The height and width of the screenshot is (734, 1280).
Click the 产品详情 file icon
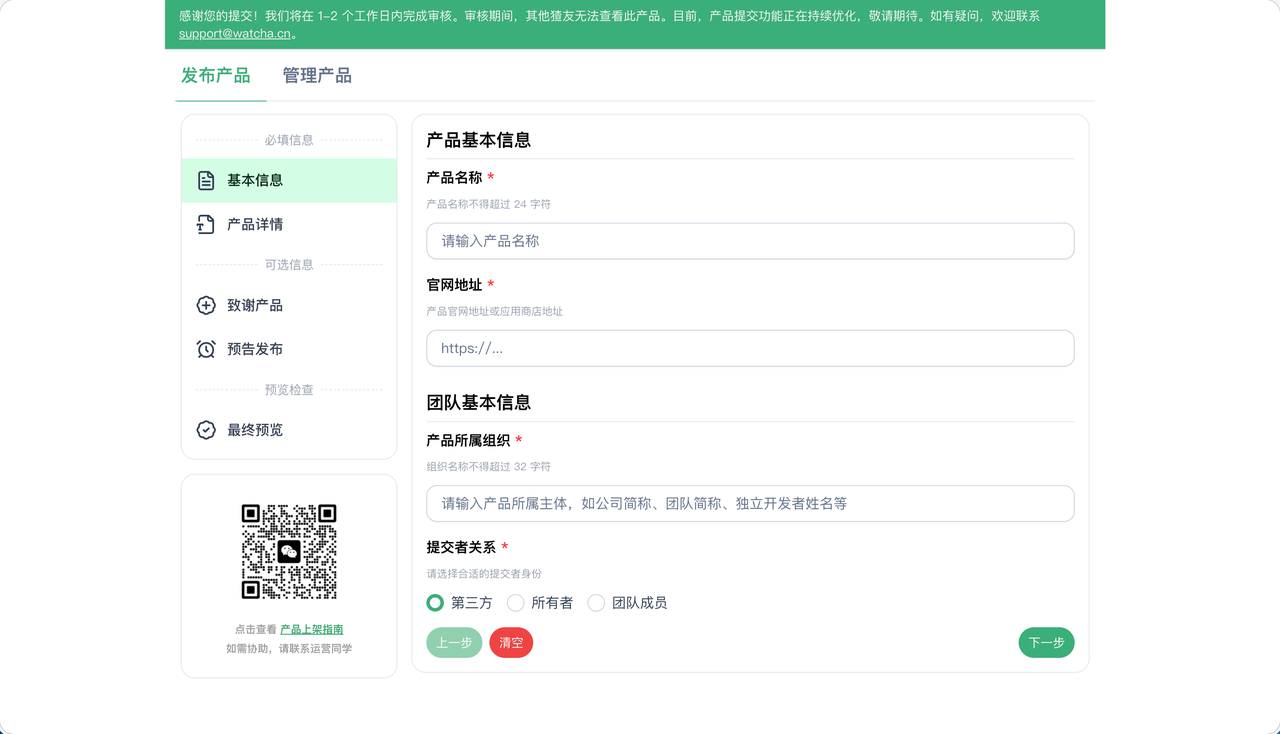point(206,224)
